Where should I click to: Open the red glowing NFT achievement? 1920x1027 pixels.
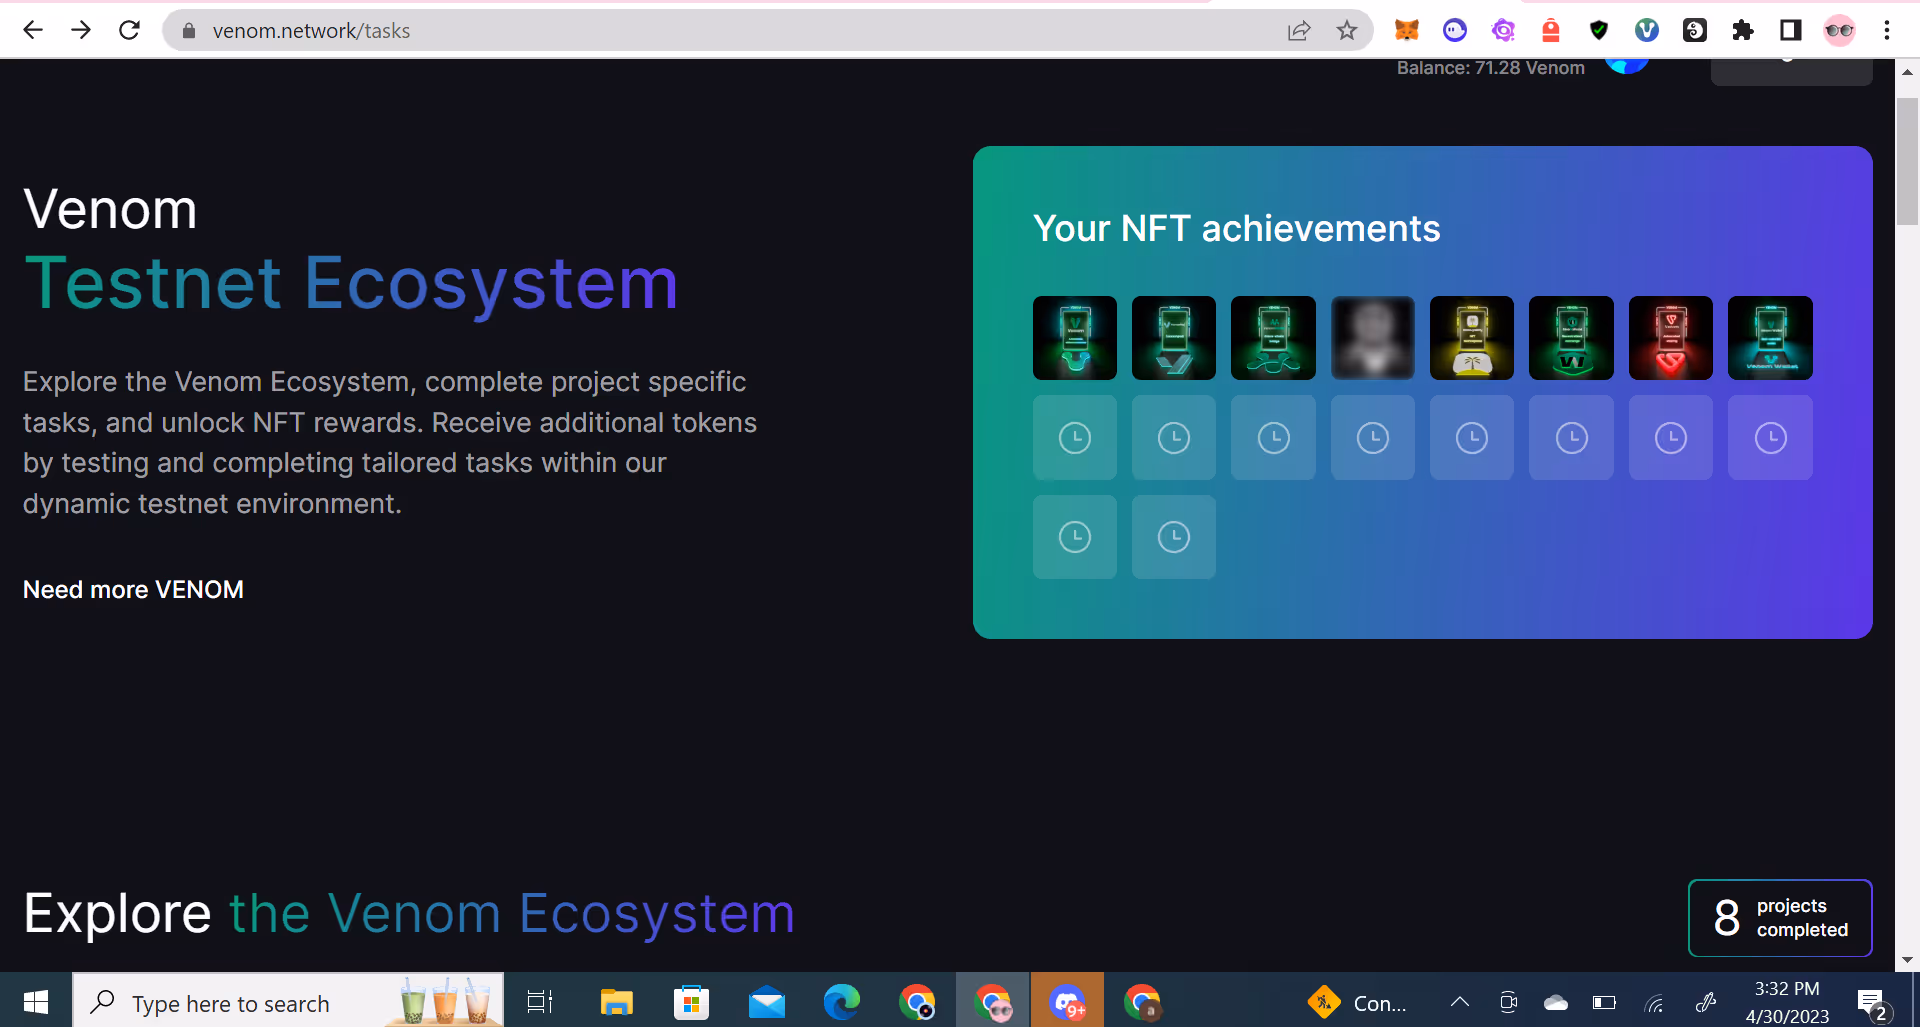[x=1670, y=338]
